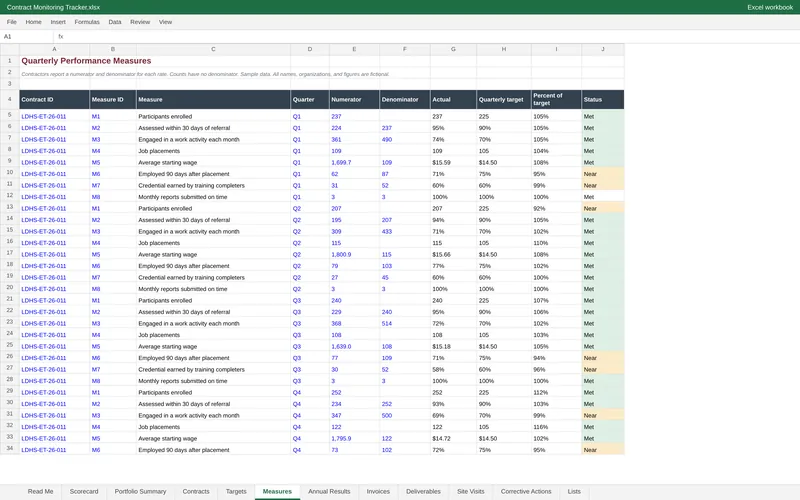Click the Name Box showing A1
800x500 pixels.
pyautogui.click(x=27, y=36)
